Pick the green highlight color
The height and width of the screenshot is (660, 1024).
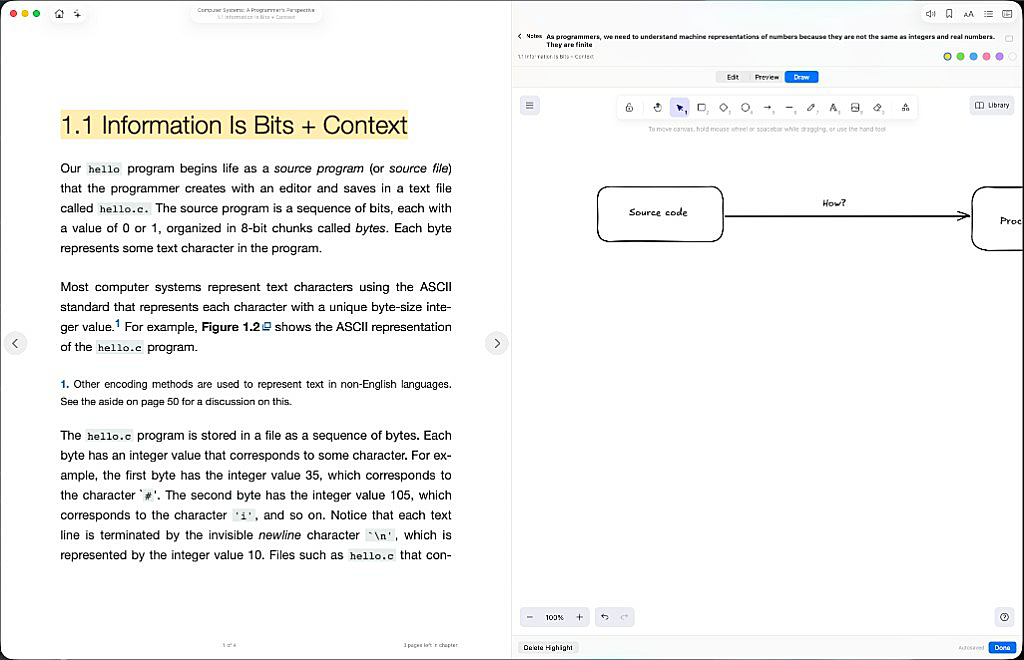[960, 57]
